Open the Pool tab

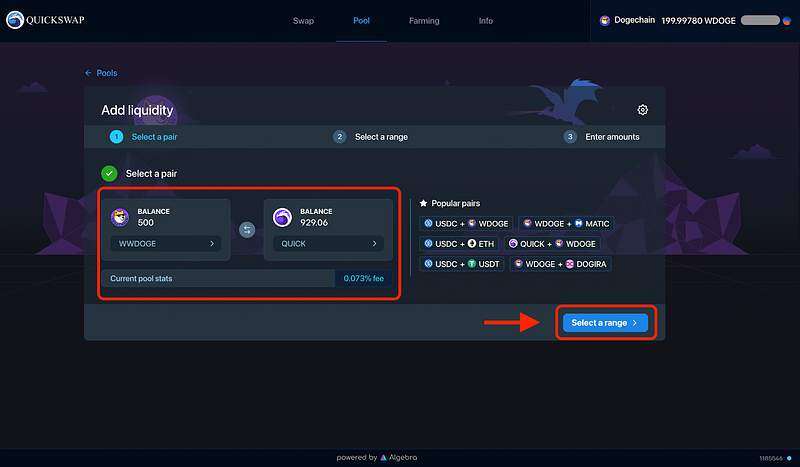click(361, 20)
